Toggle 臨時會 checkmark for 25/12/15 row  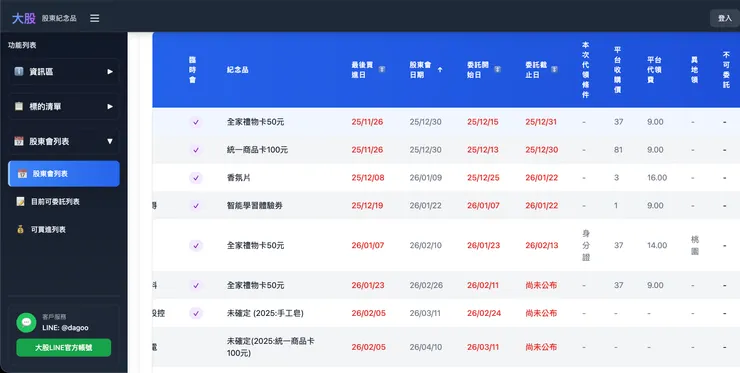(196, 122)
